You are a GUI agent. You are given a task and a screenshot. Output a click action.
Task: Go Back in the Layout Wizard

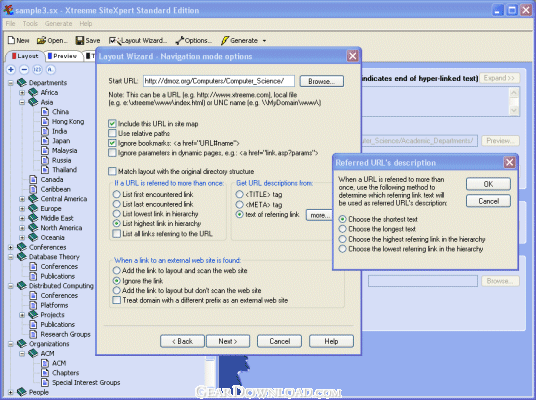182,341
